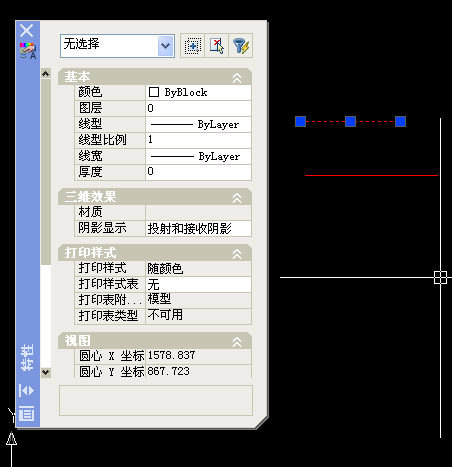Toggle PICKADD value button
Image resolution: width=452 pixels, height=467 pixels.
[193, 46]
